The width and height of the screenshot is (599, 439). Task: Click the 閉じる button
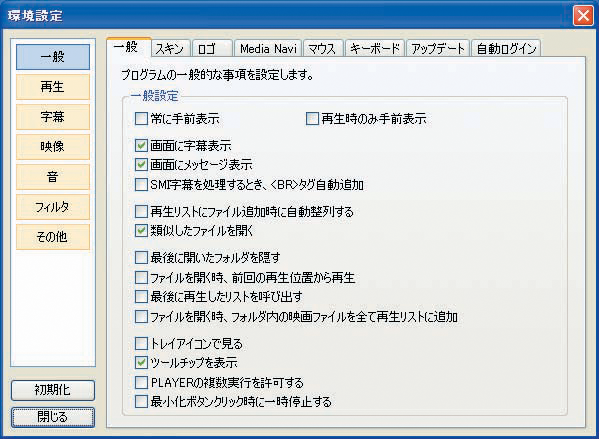[x=53, y=417]
